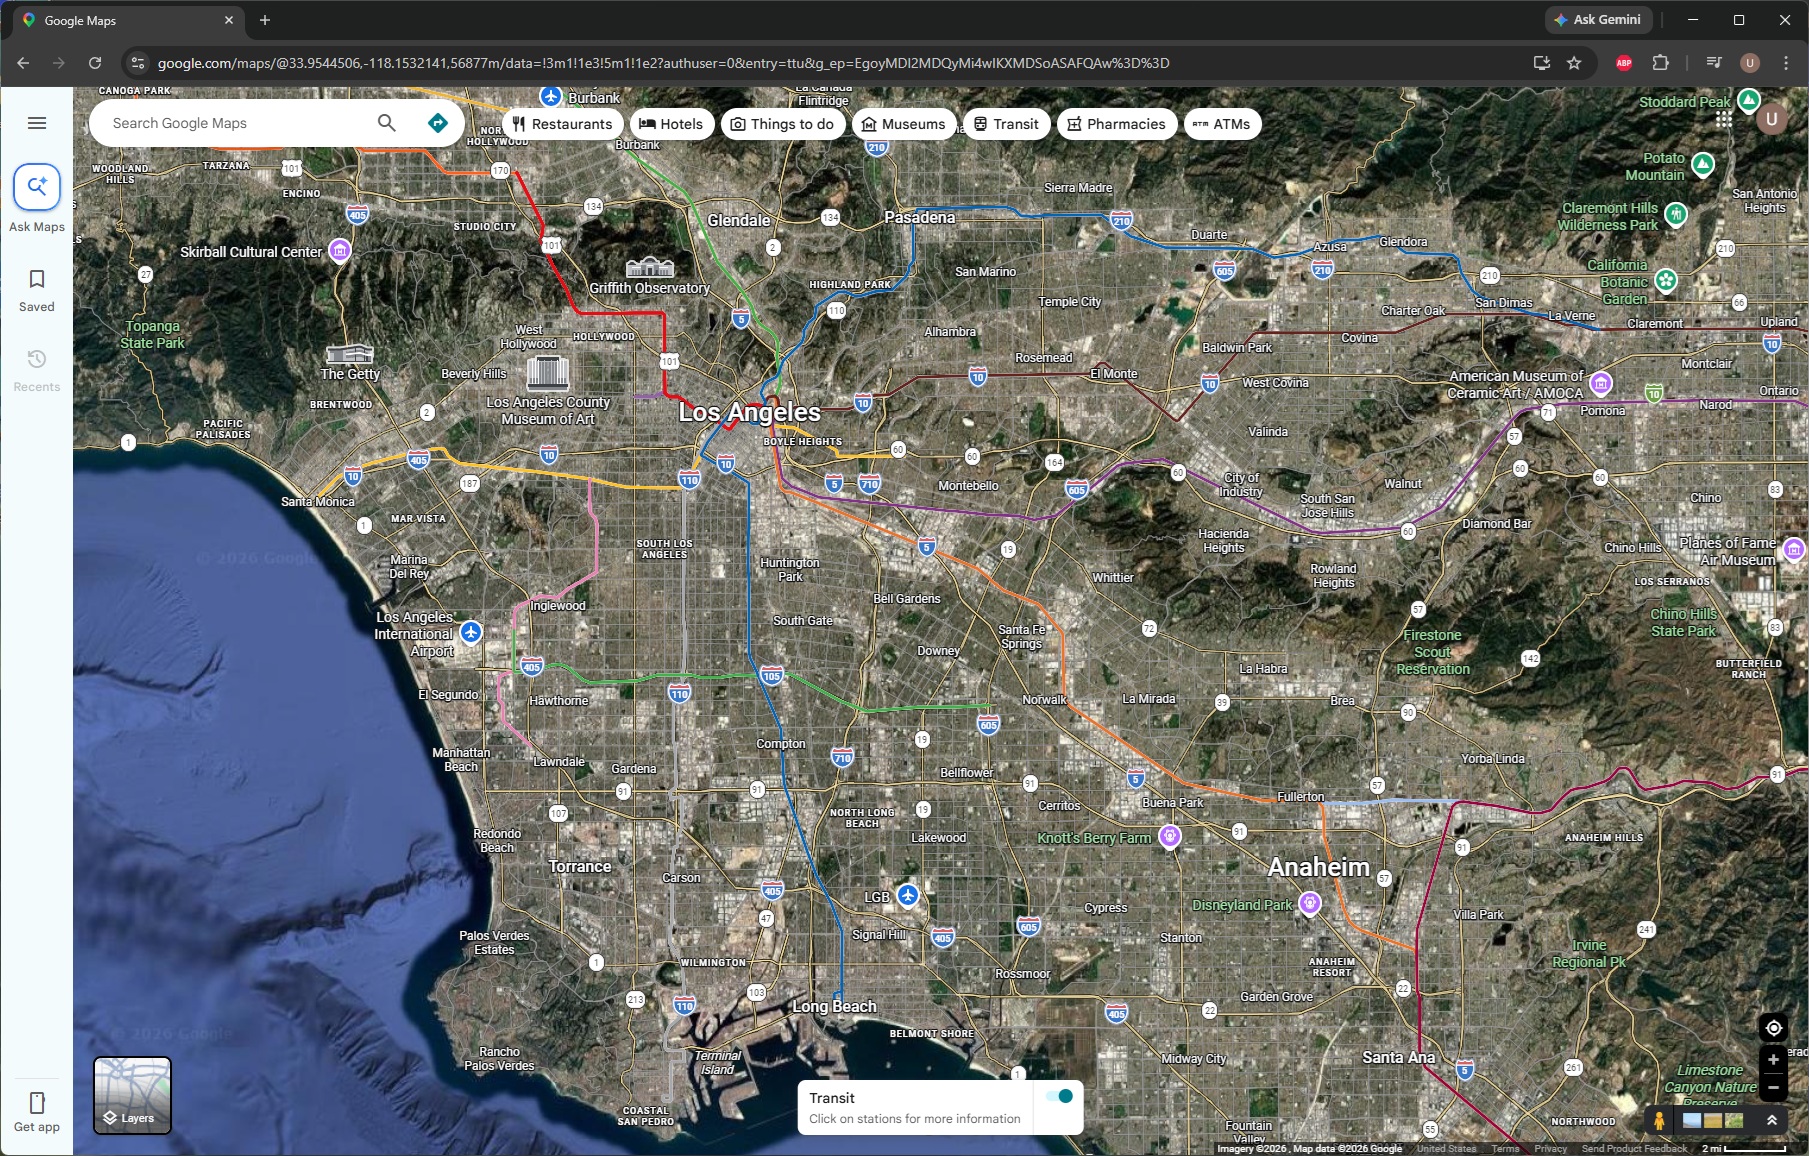Viewport: 1809px width, 1156px height.
Task: Close the Google Maps tab
Action: (228, 20)
